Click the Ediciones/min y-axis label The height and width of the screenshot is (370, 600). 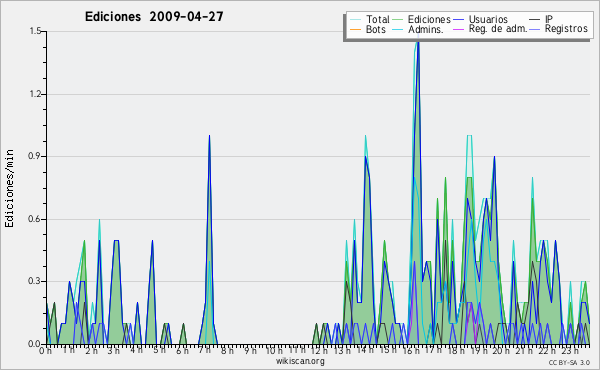(x=9, y=188)
